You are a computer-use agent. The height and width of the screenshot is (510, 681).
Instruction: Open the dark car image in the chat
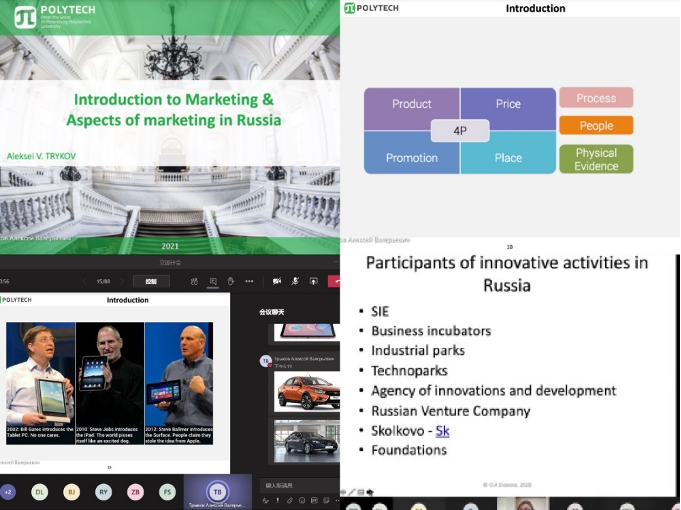click(307, 440)
